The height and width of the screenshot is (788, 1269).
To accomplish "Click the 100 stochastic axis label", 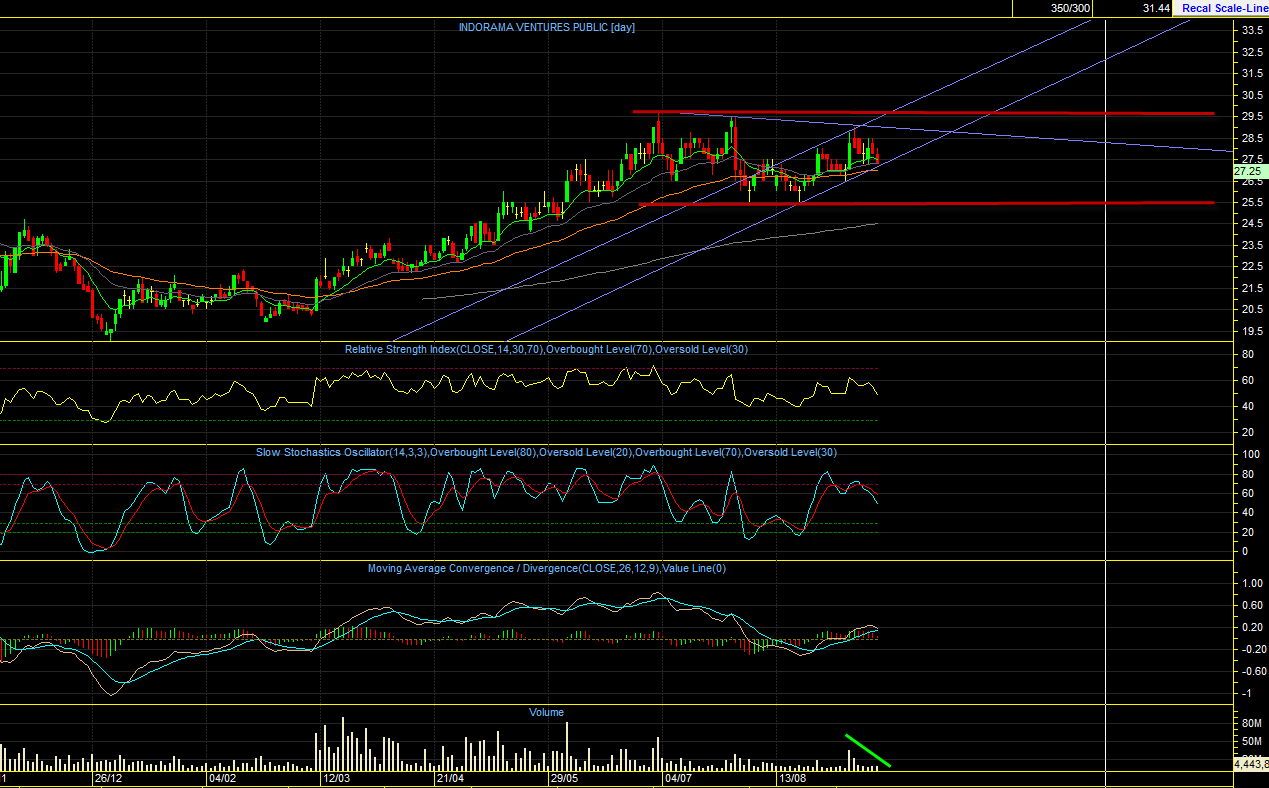I will (x=1249, y=454).
